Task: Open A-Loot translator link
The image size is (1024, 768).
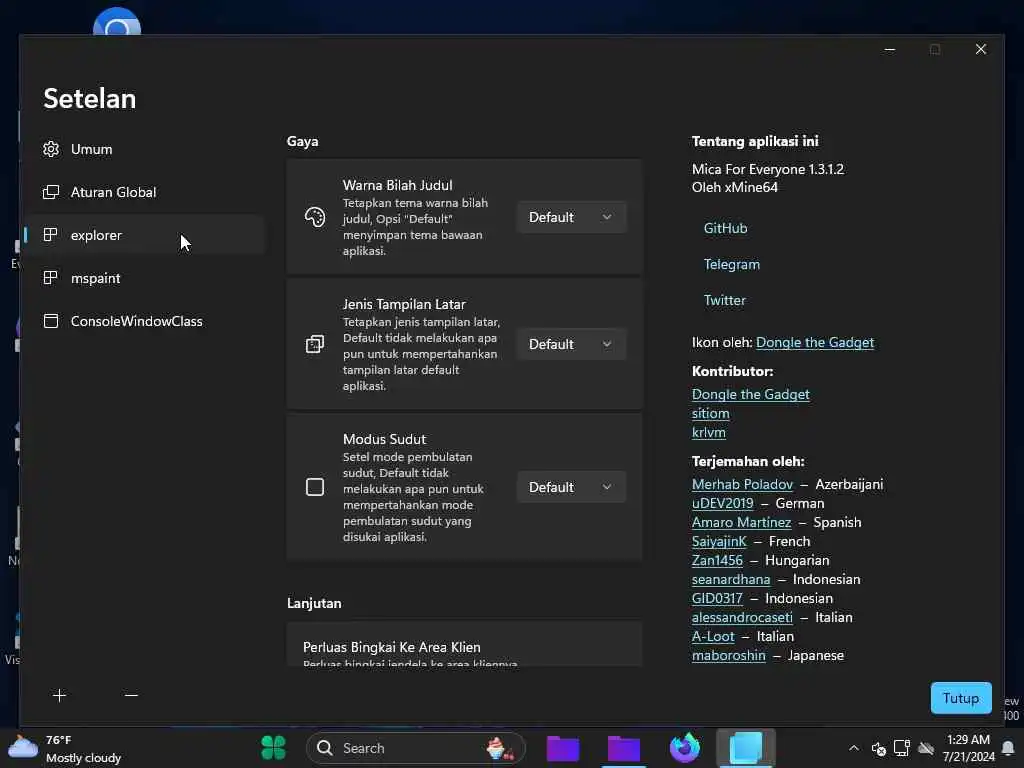Action: [713, 636]
